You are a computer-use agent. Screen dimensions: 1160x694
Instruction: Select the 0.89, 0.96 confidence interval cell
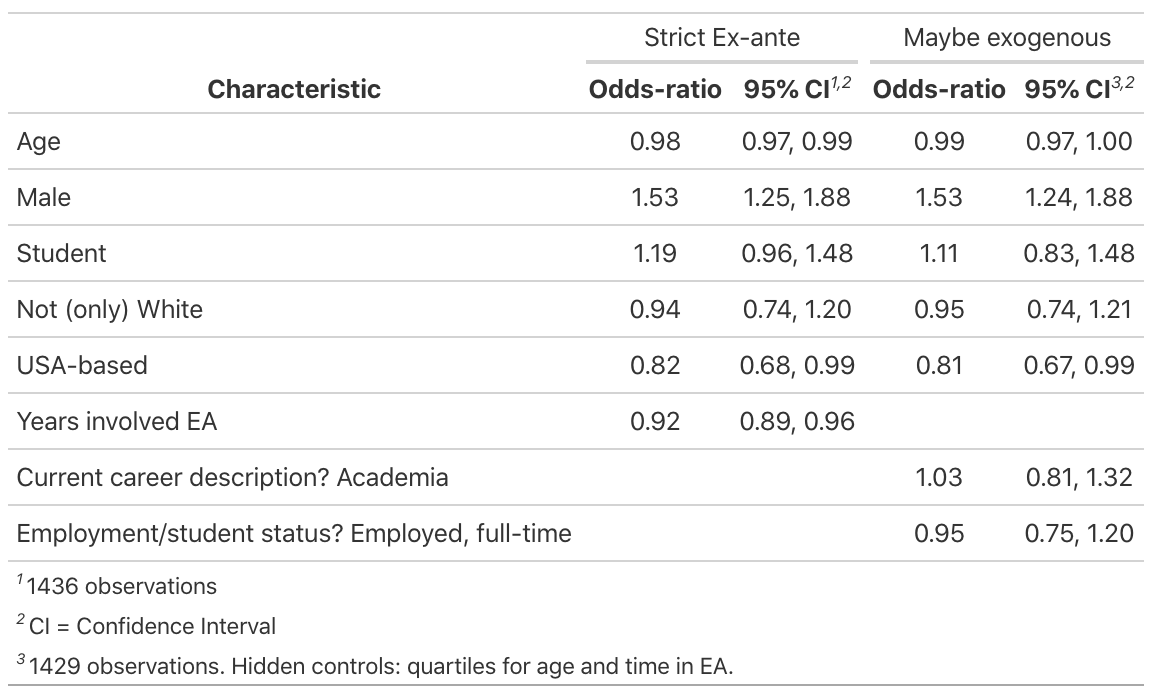[797, 422]
